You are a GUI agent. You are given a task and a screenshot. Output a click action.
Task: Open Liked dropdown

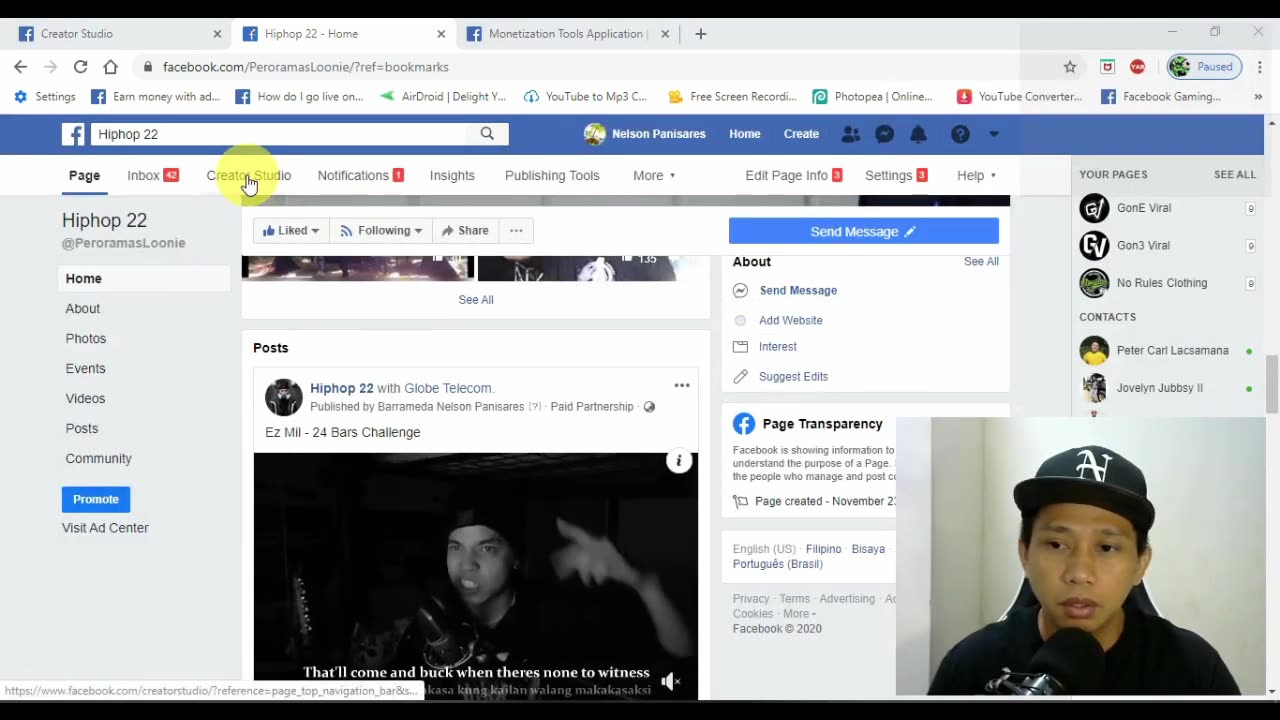[291, 231]
